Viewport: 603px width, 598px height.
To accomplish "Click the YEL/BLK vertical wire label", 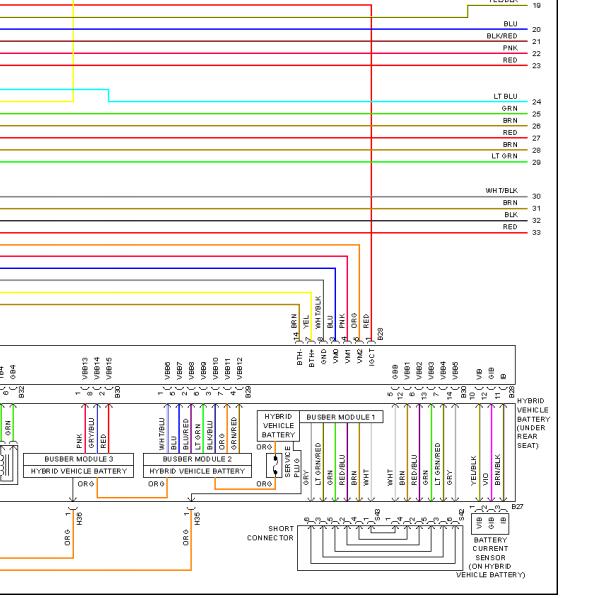I will coord(474,471).
